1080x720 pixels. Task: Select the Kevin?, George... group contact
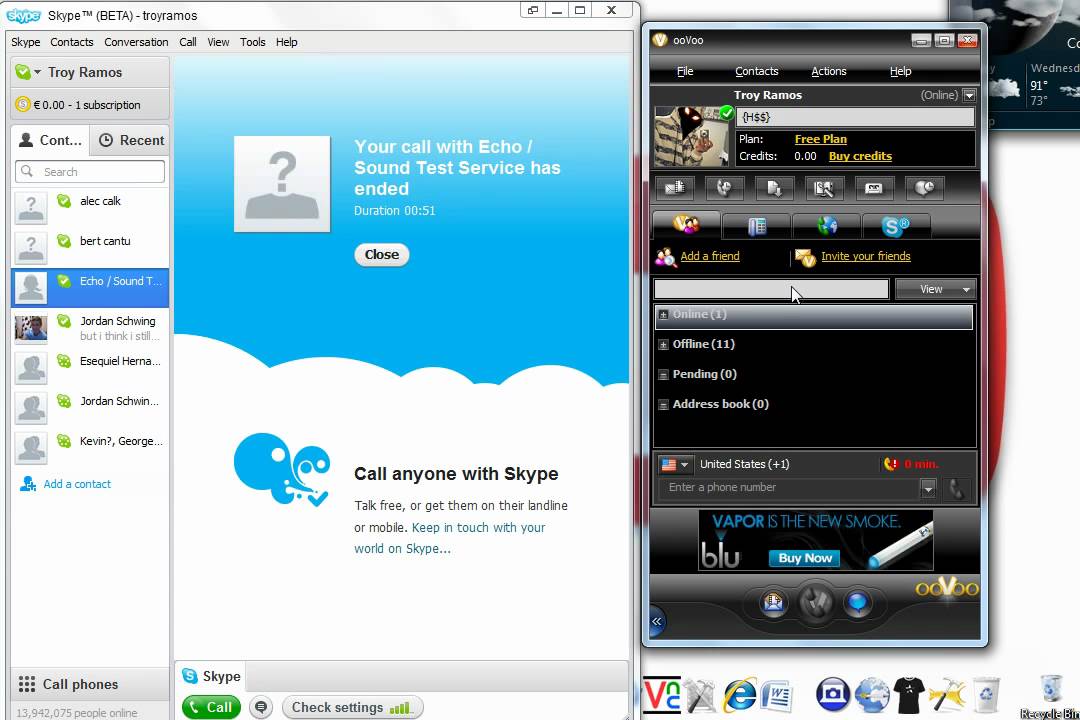pyautogui.click(x=90, y=448)
